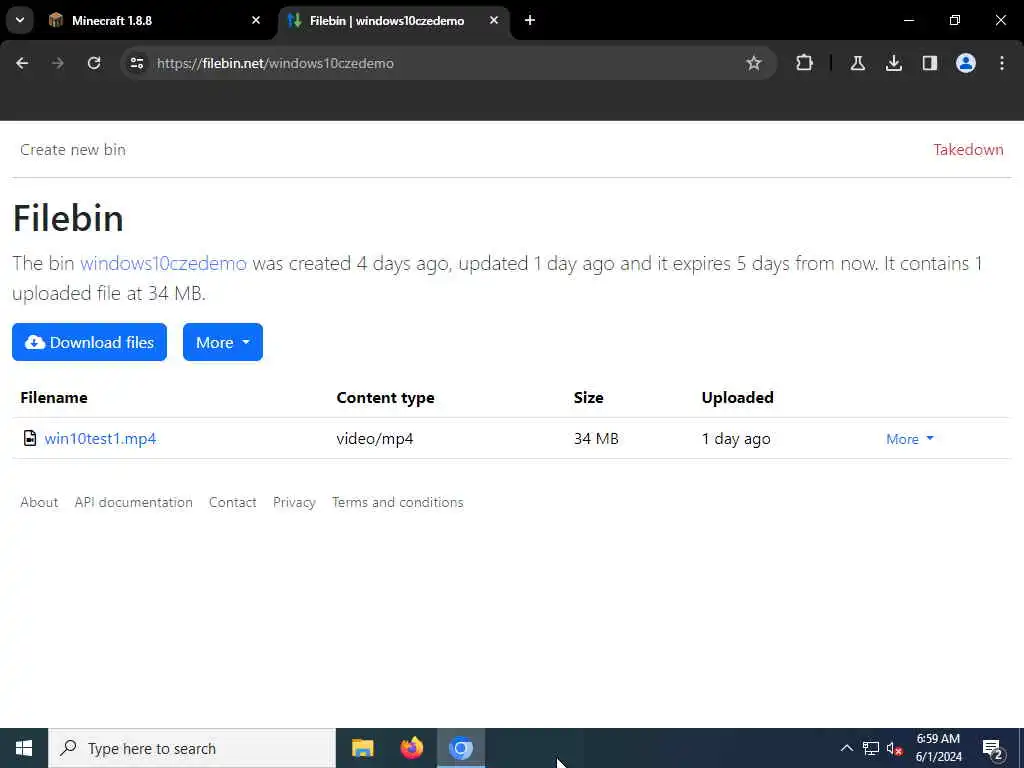Go back to the previous page

click(22, 63)
